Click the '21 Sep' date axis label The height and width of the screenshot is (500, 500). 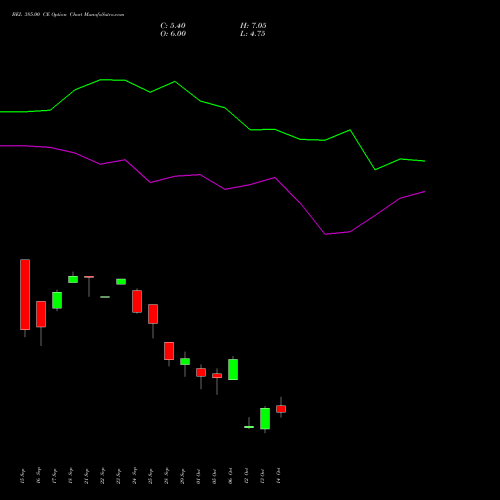(x=86, y=476)
